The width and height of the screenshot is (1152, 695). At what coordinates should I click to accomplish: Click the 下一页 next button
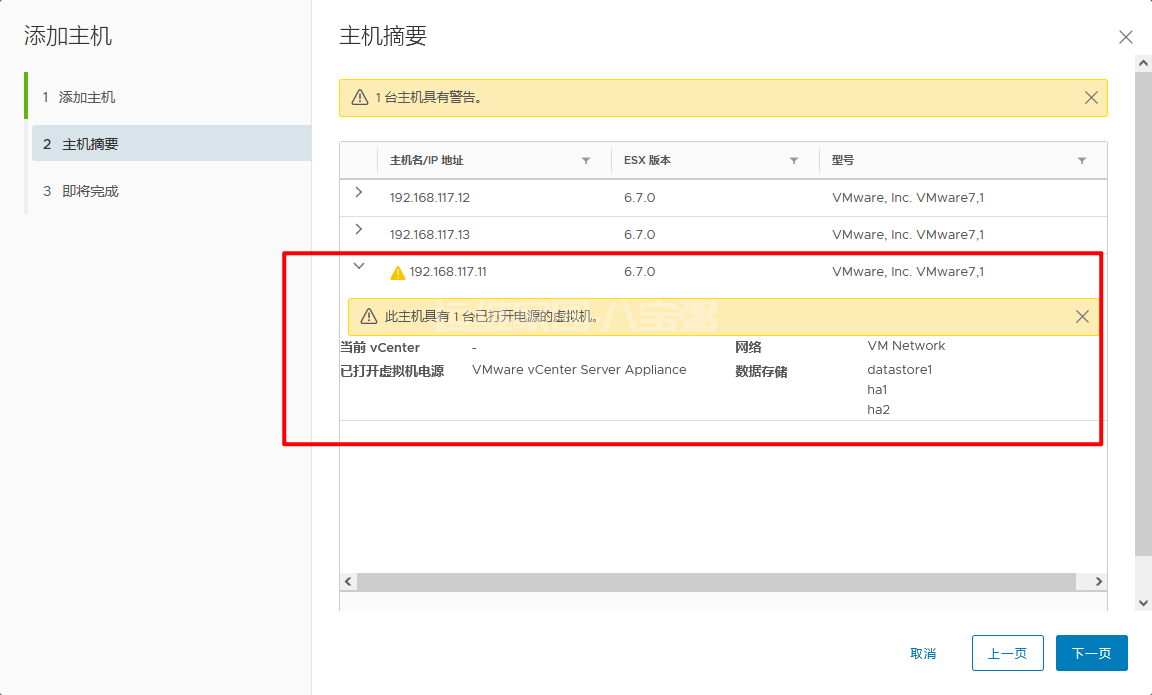[1091, 653]
